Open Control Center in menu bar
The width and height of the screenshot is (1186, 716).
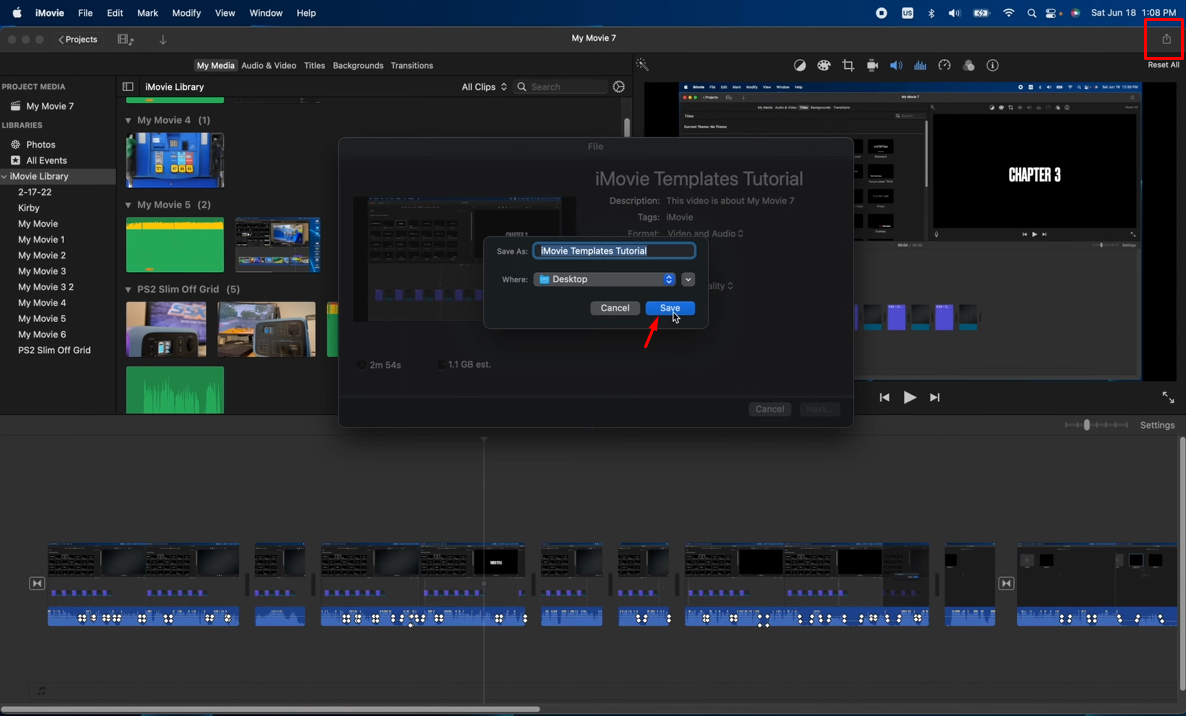[1051, 13]
